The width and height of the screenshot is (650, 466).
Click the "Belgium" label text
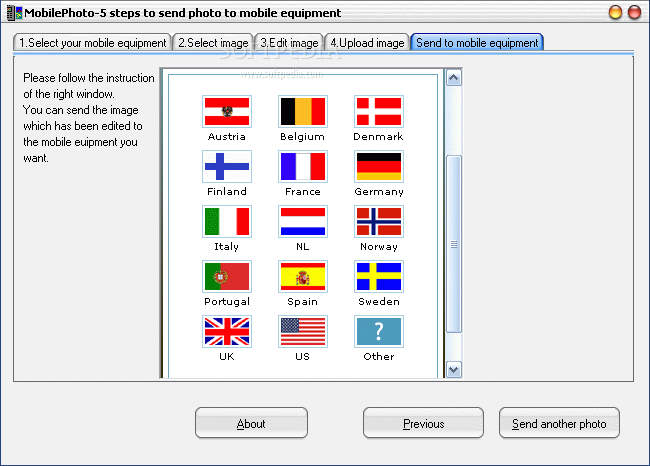click(303, 136)
